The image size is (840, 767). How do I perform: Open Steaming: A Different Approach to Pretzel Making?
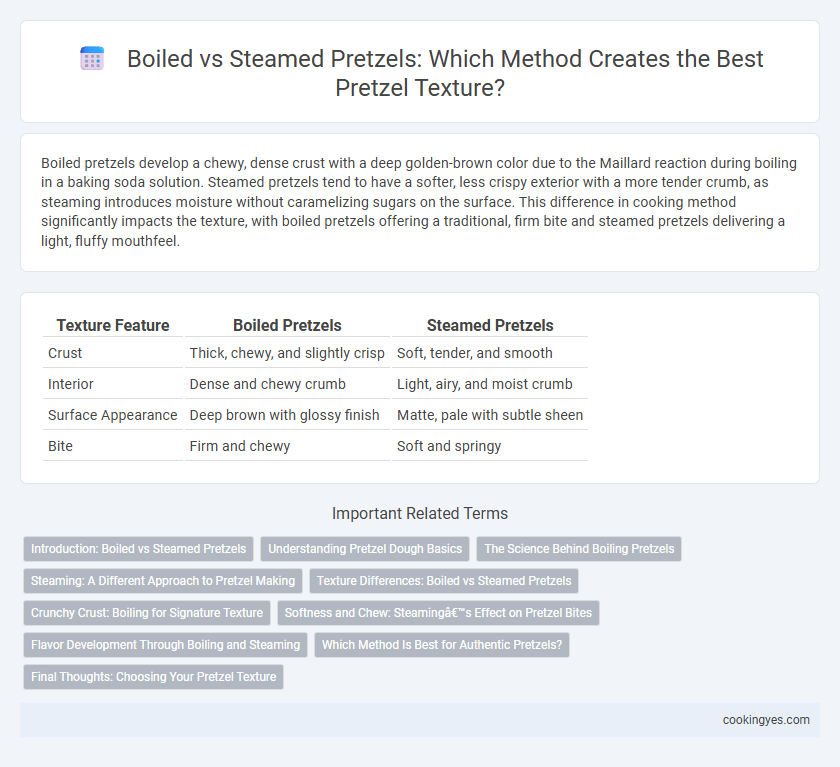coord(163,581)
